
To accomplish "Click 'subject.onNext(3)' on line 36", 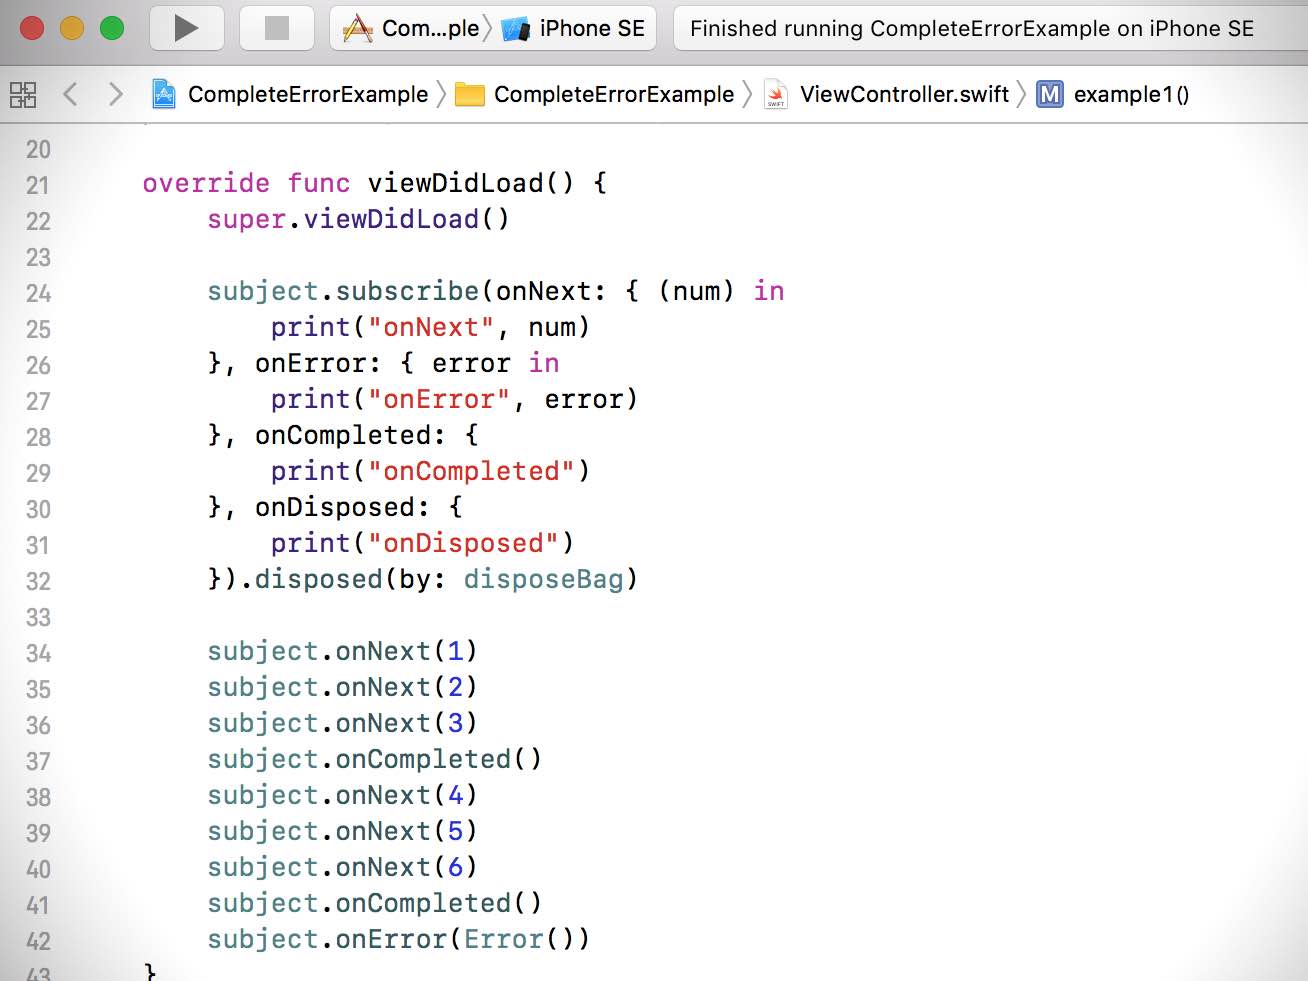I will click(x=343, y=723).
